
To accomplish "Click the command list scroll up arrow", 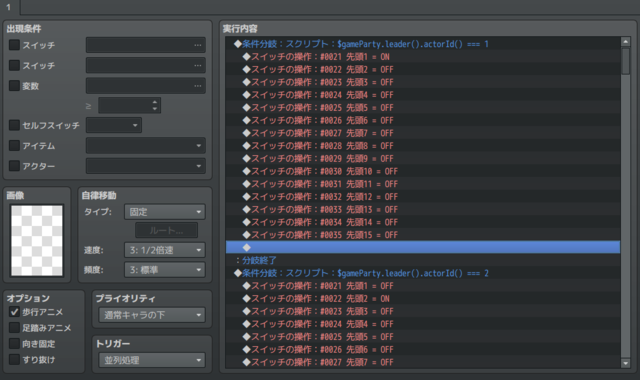I will pyautogui.click(x=626, y=41).
